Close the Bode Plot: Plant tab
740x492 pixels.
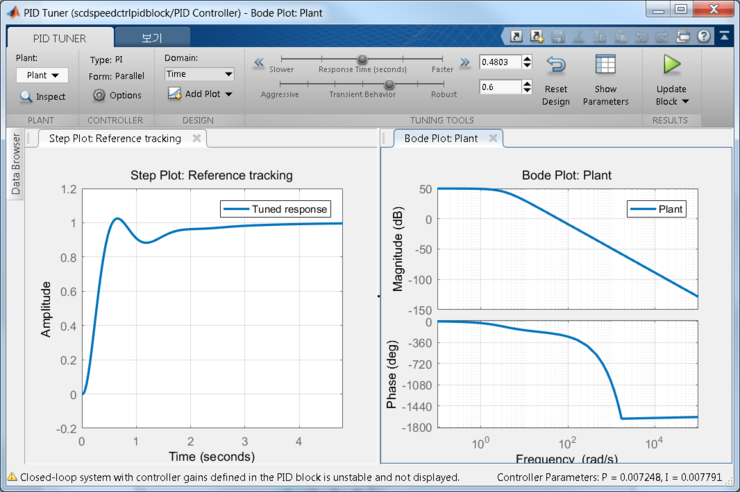(493, 138)
